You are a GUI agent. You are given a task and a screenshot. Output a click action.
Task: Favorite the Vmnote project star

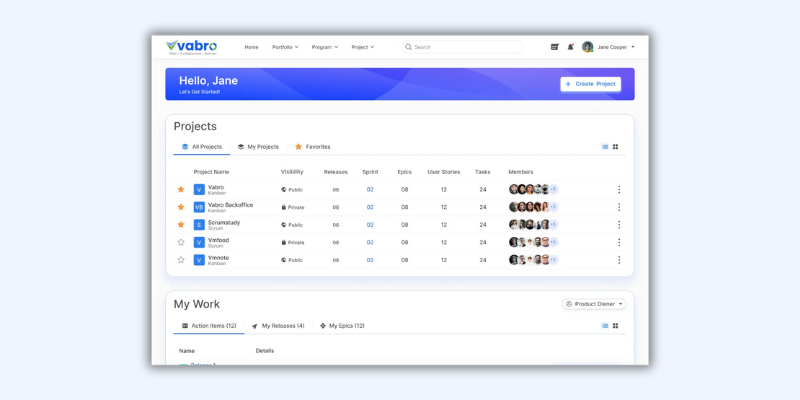click(181, 260)
